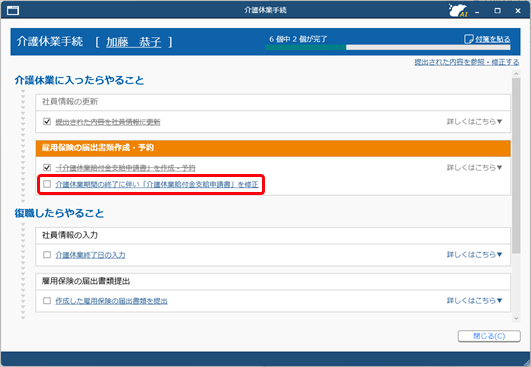Open 「介護休業給付金支給申請書」を作成・予約 link
531x367 pixels.
click(x=125, y=168)
